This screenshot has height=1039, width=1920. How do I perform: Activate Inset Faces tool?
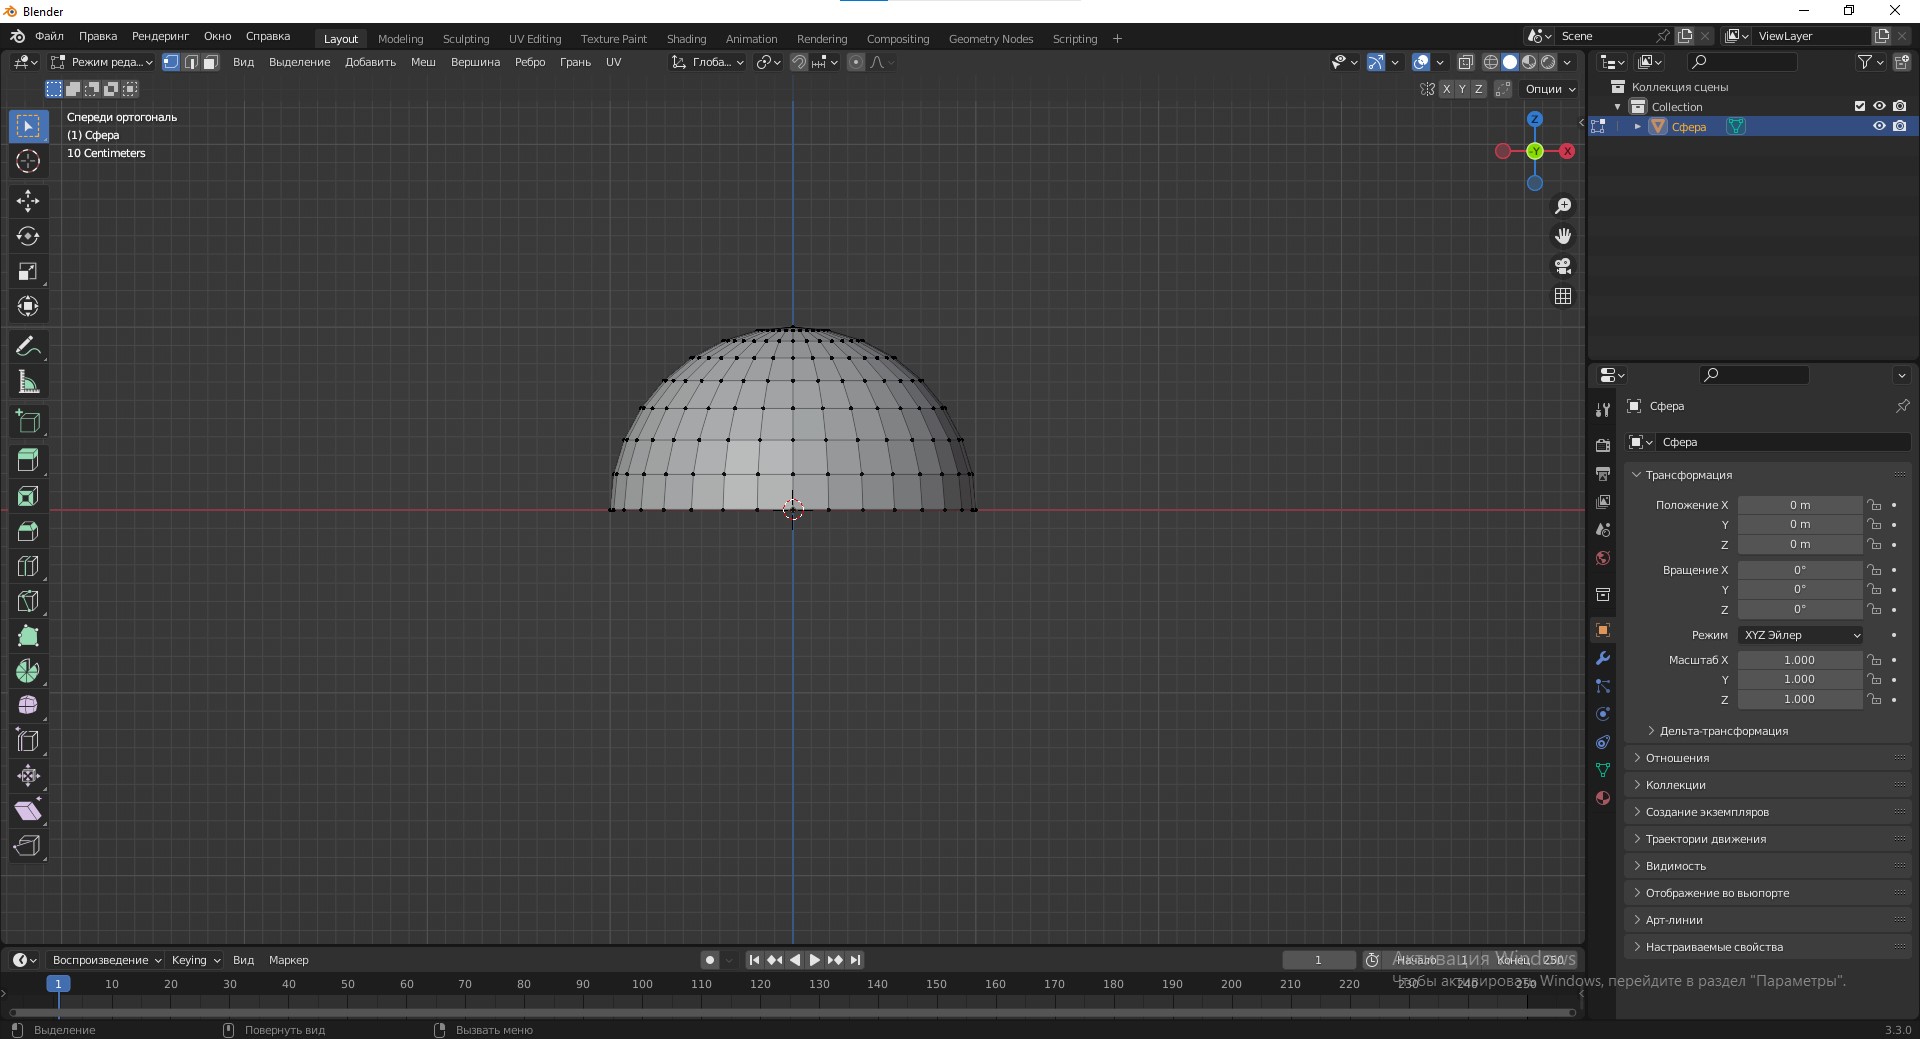click(28, 496)
